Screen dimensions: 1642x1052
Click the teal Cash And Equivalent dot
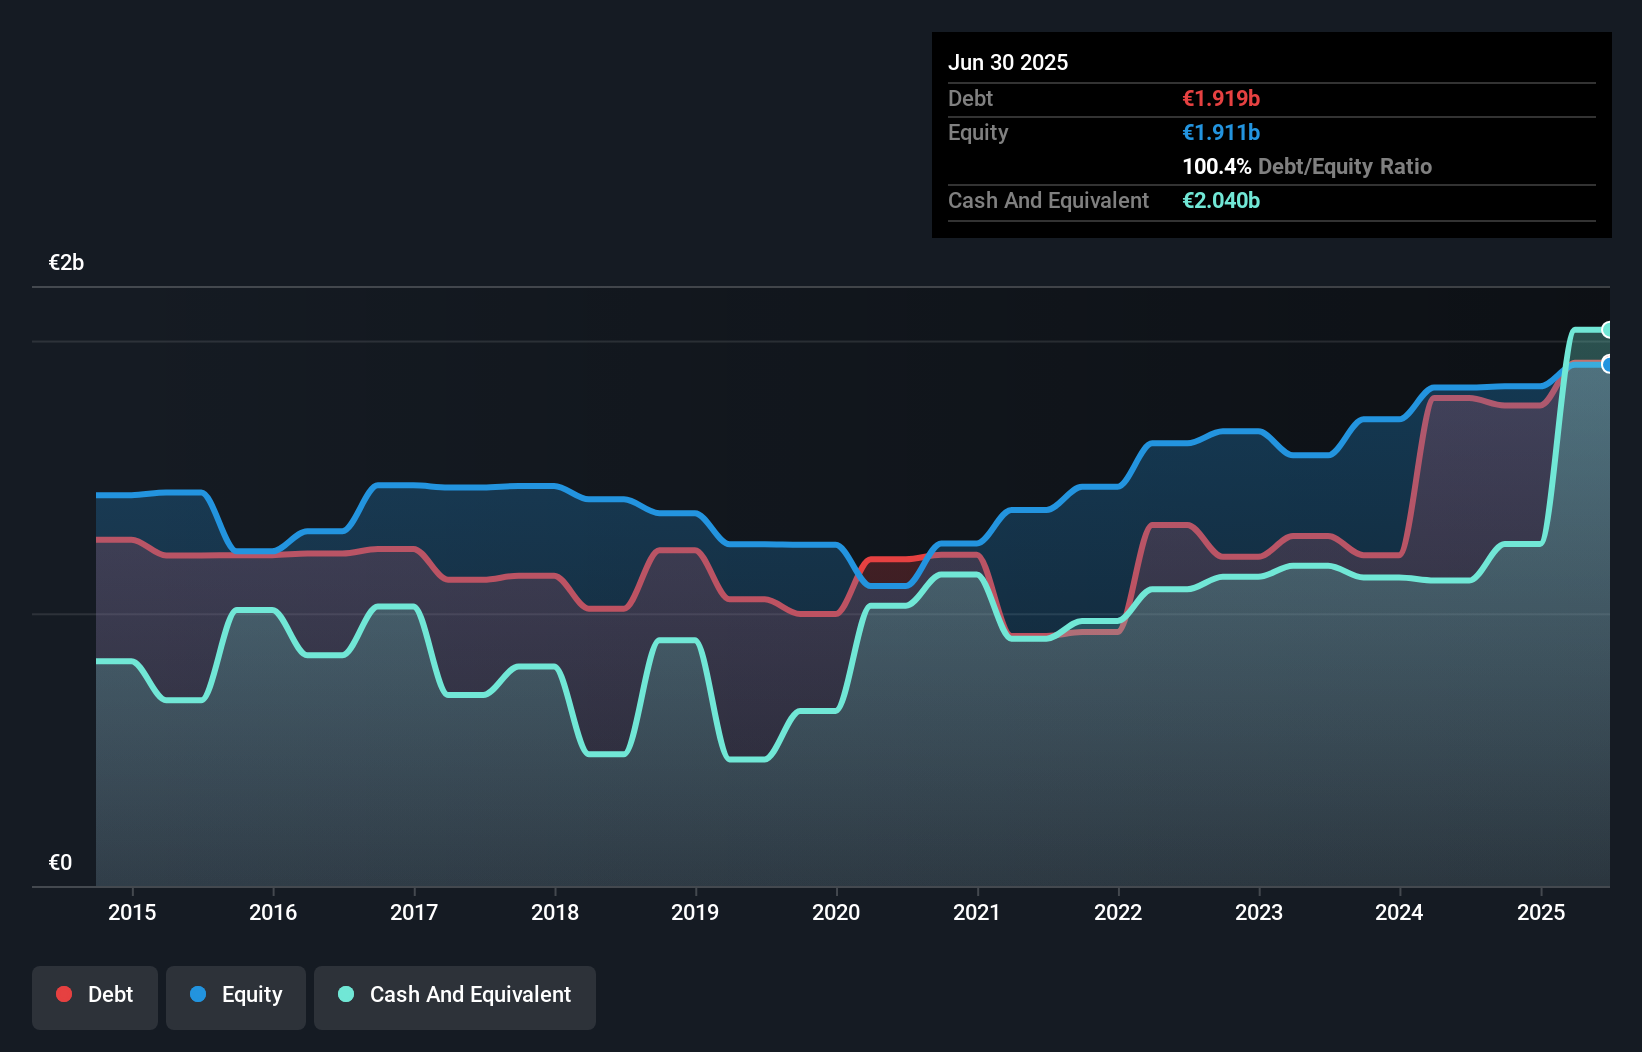[346, 994]
